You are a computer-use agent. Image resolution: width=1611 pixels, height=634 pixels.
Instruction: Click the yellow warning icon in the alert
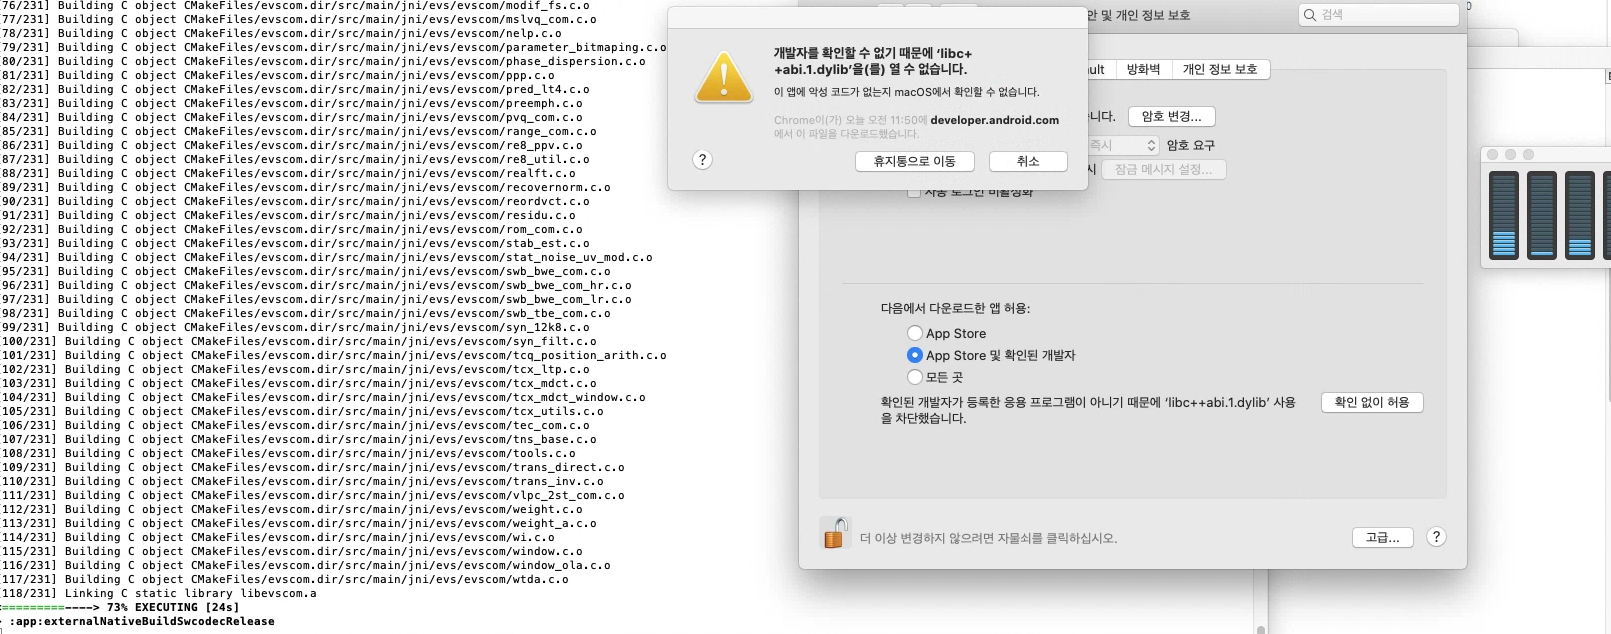tap(723, 77)
